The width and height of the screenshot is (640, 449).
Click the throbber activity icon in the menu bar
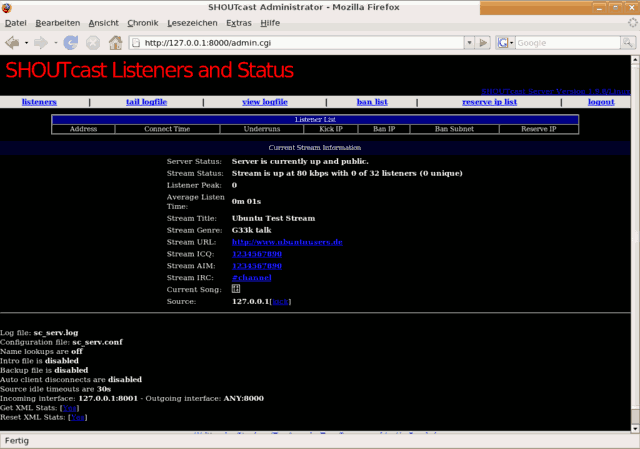click(x=633, y=23)
